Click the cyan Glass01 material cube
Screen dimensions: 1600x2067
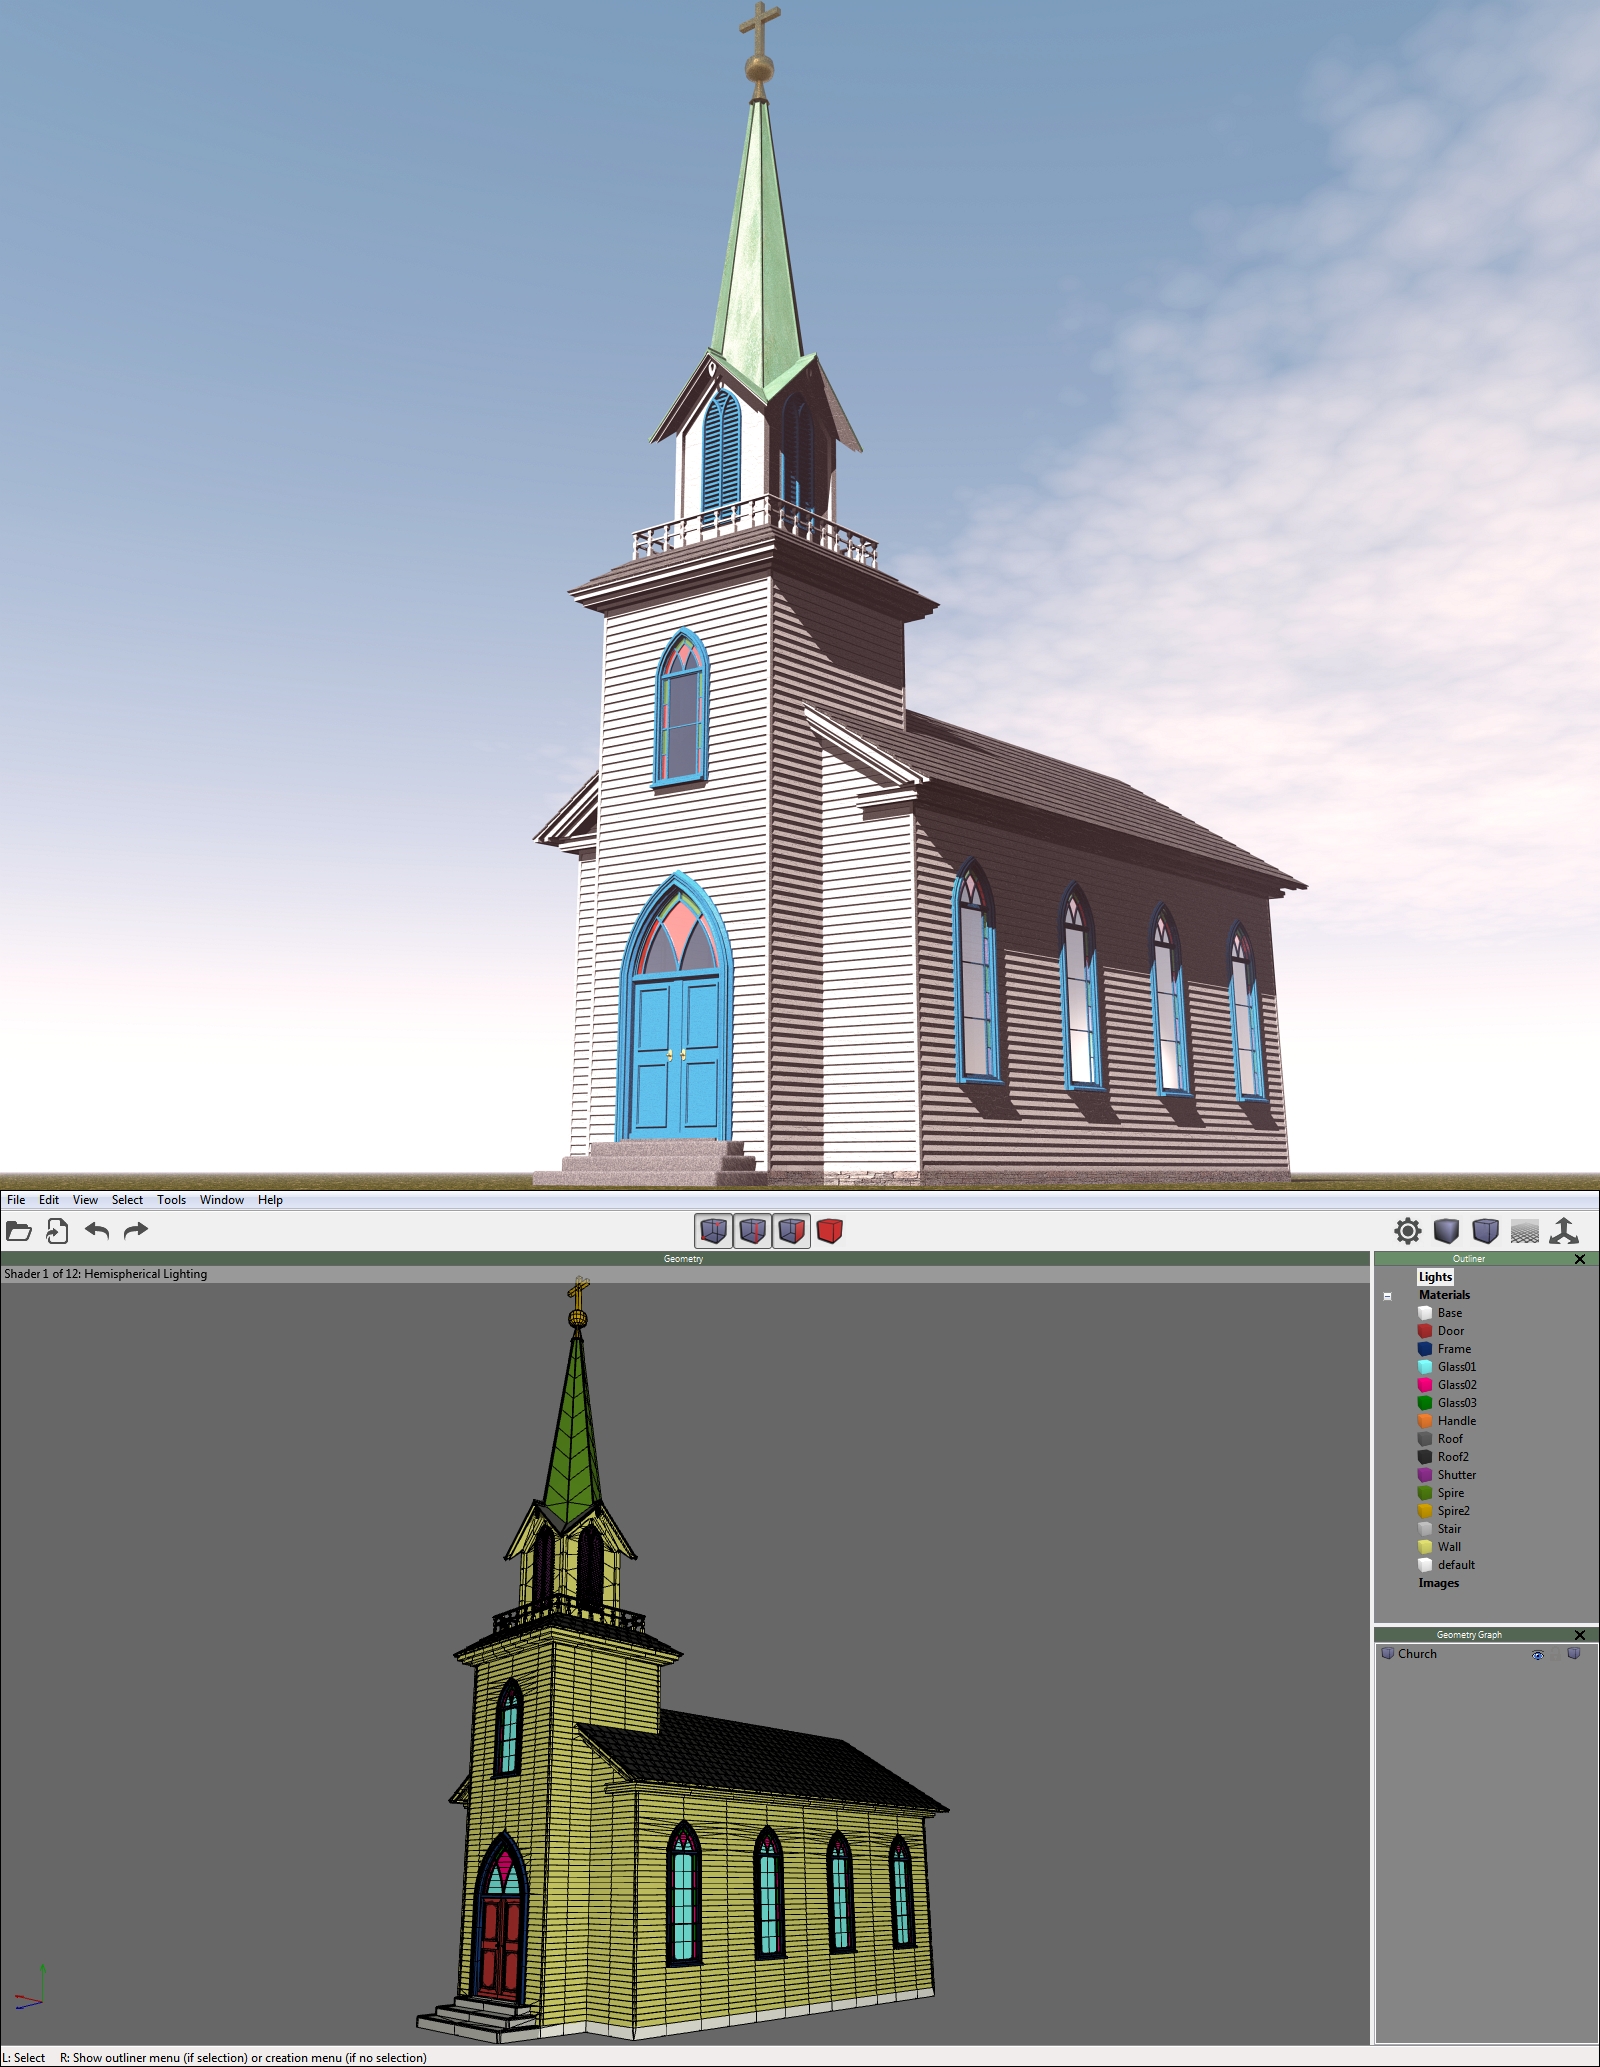(1425, 1367)
